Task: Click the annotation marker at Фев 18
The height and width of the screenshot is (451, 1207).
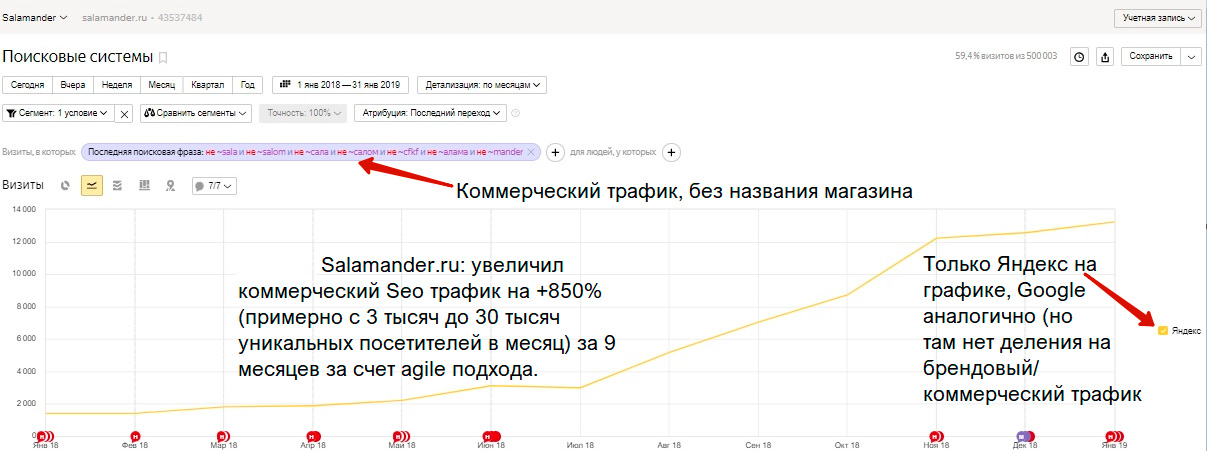Action: point(134,436)
